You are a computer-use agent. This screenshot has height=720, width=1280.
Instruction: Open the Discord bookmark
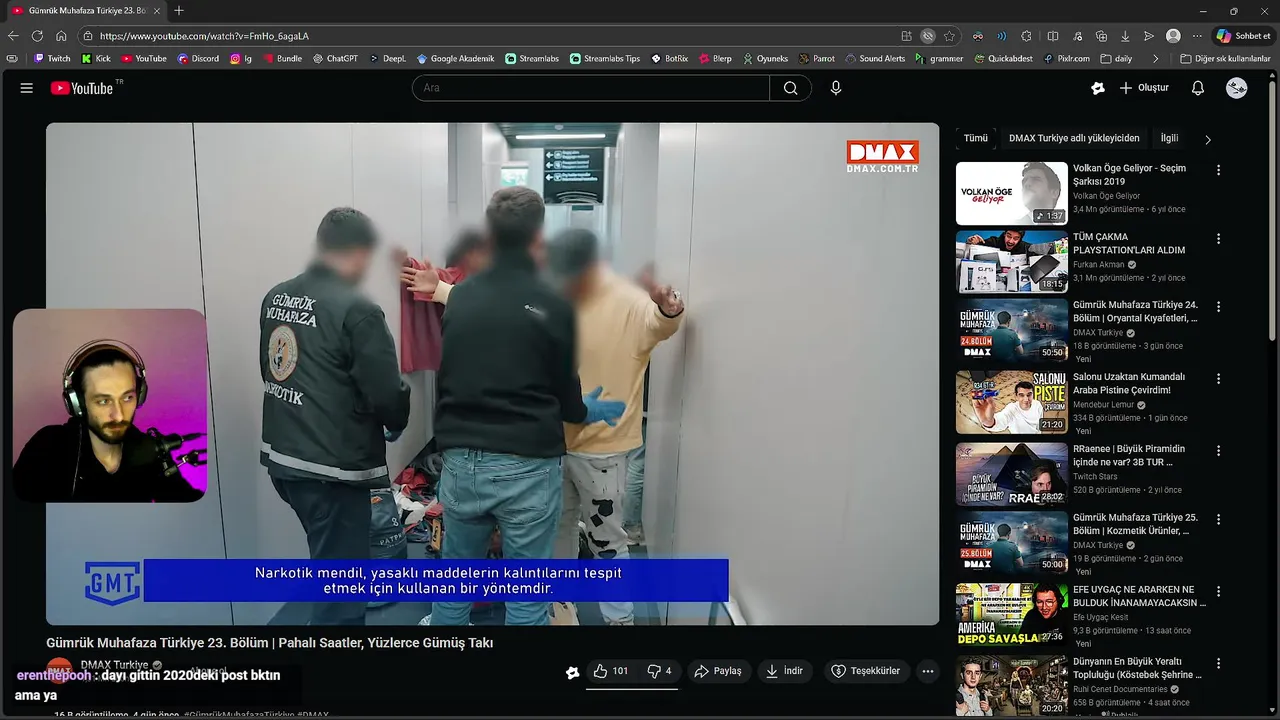198,59
